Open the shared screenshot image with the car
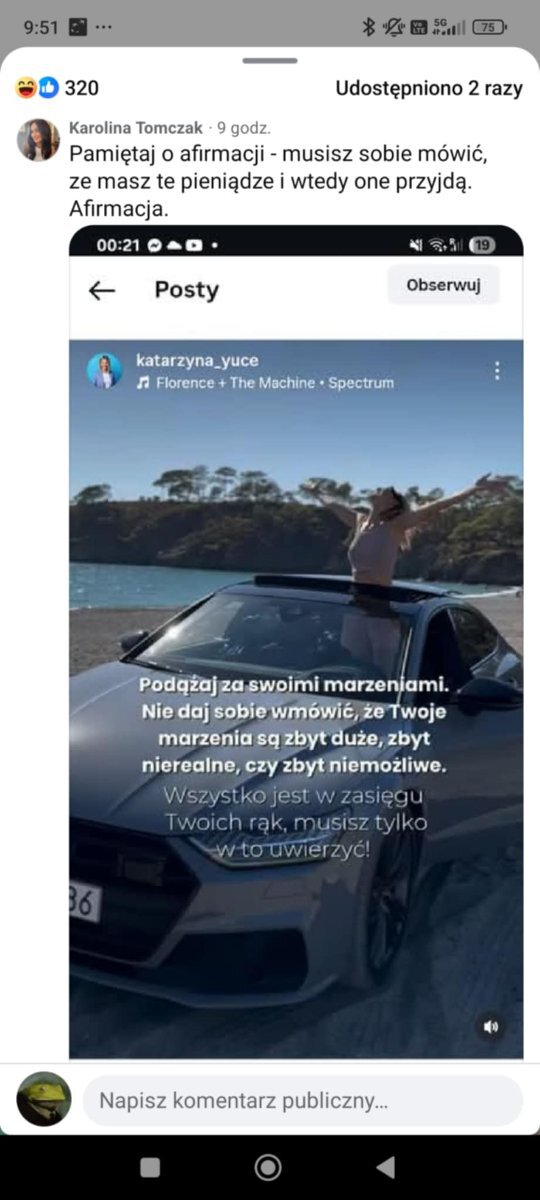This screenshot has width=540, height=1200. click(296, 641)
